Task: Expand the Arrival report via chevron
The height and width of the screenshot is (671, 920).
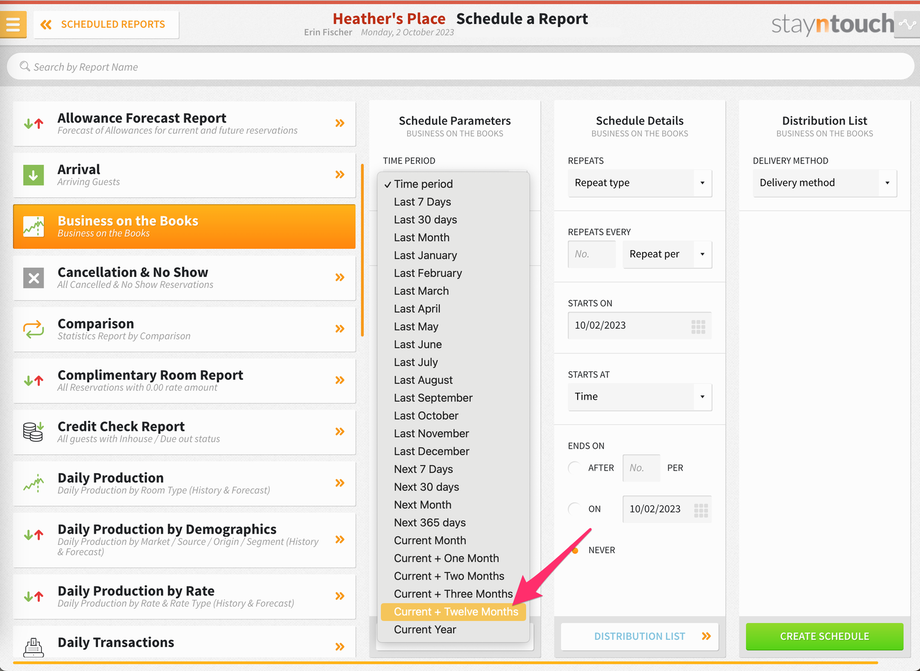Action: 340,174
